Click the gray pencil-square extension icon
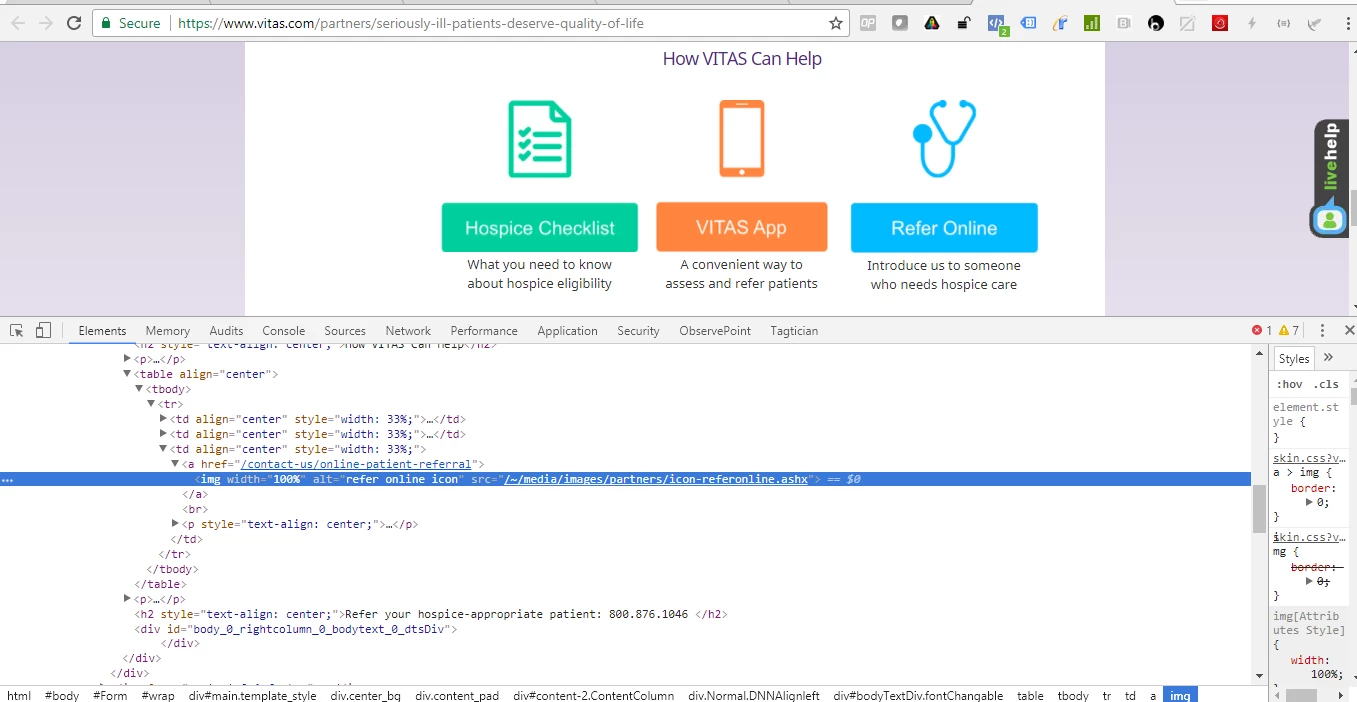Image resolution: width=1357 pixels, height=702 pixels. pyautogui.click(x=1188, y=23)
